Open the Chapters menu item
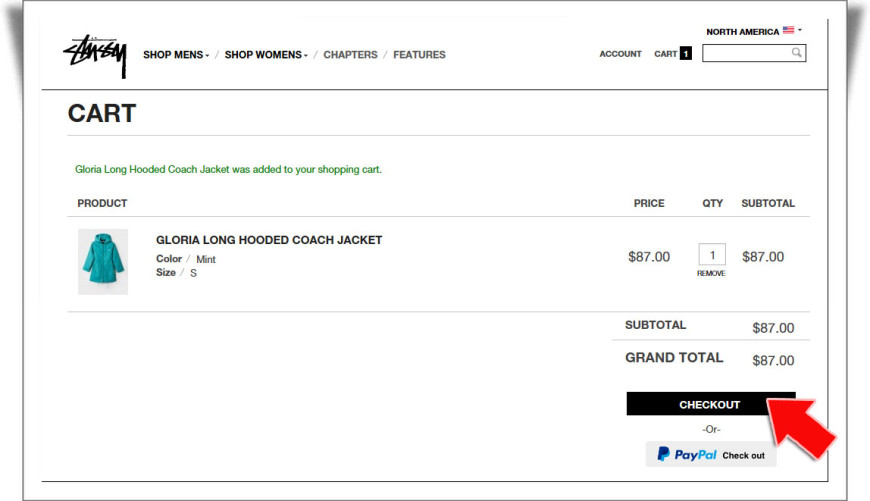The height and width of the screenshot is (501, 870). point(350,54)
